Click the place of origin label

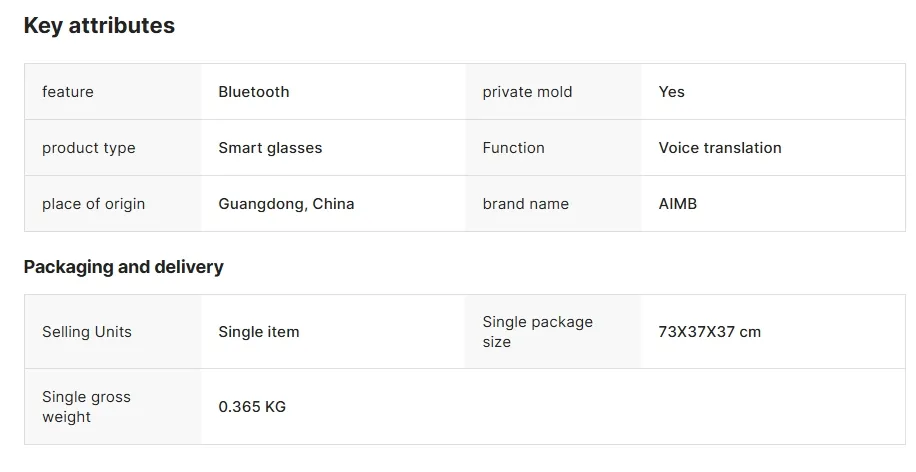tap(93, 204)
